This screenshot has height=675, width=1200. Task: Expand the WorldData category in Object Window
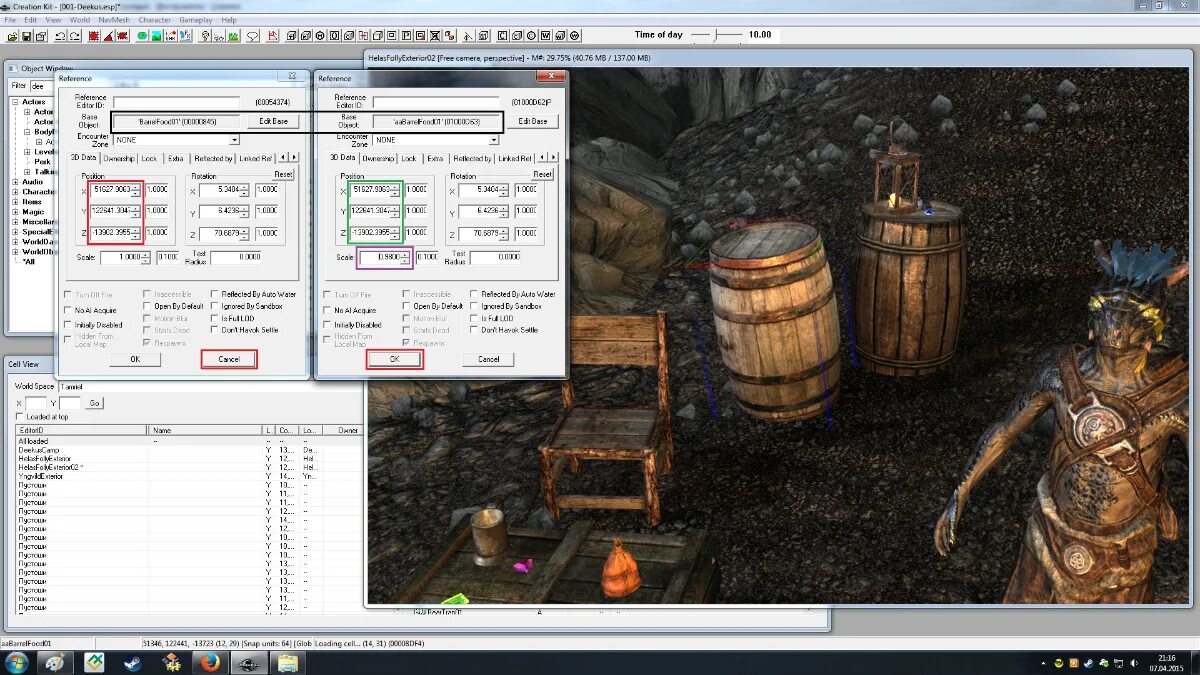16,242
